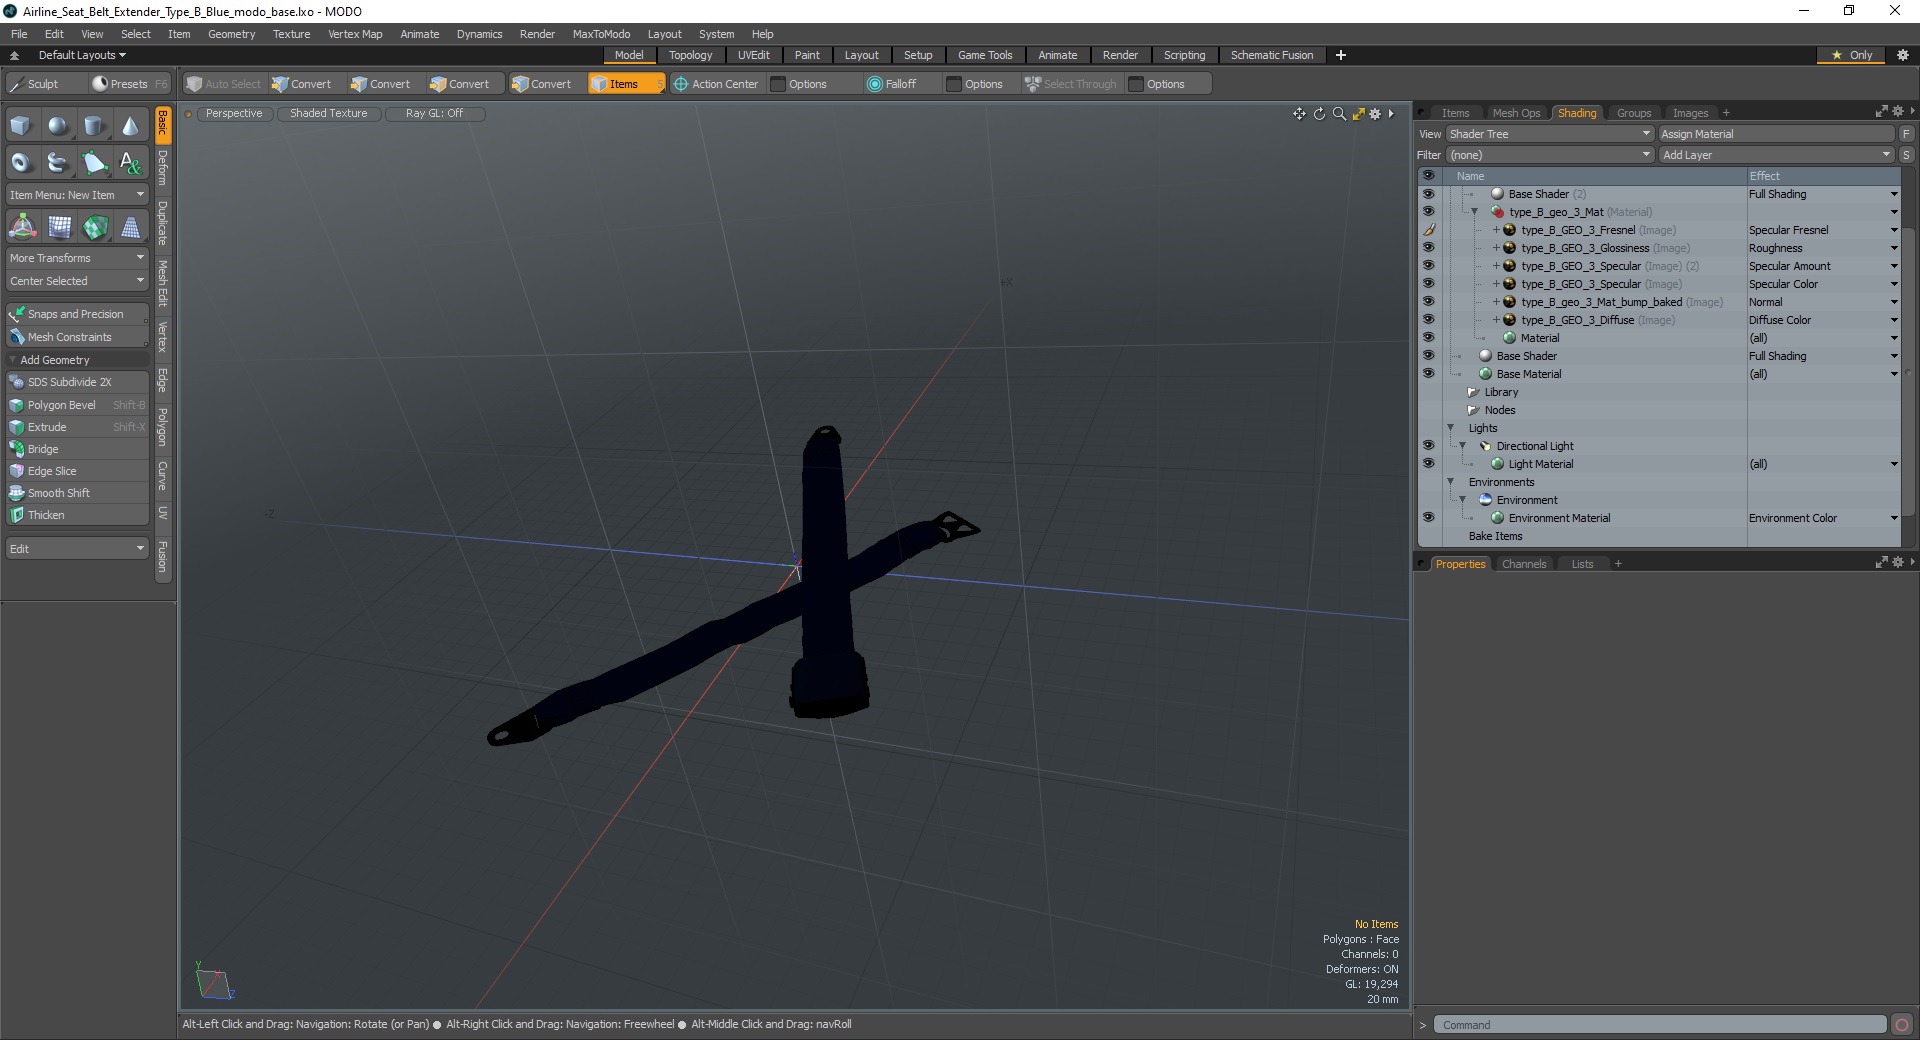
Task: Activate the Transform tool icon
Action: [22, 227]
